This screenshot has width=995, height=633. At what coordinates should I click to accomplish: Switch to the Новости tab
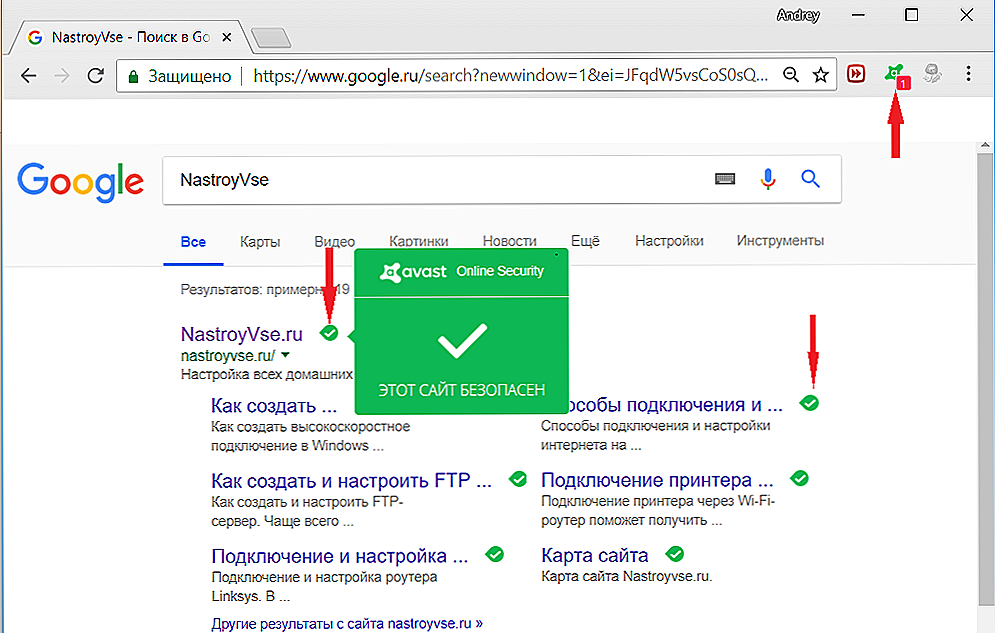(x=510, y=241)
